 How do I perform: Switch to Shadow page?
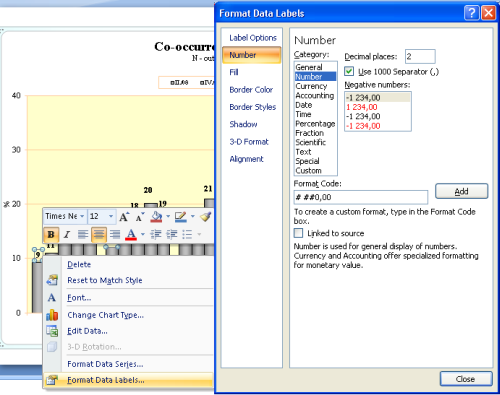(x=243, y=124)
